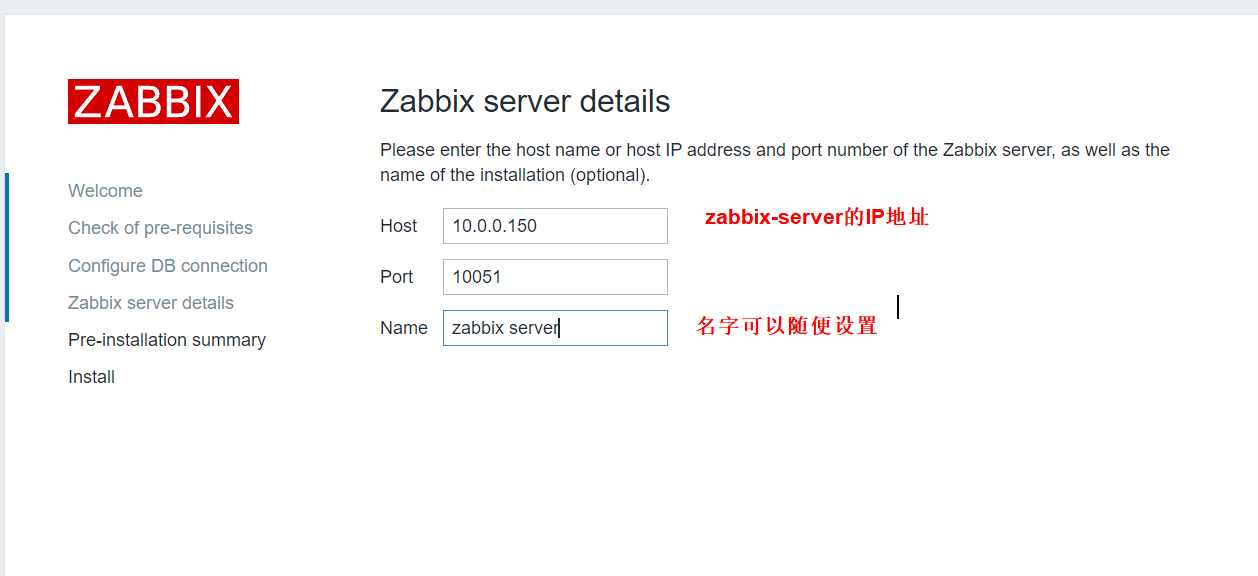The height and width of the screenshot is (576, 1258).
Task: Click the Zabbix server details page heading
Action: (525, 101)
